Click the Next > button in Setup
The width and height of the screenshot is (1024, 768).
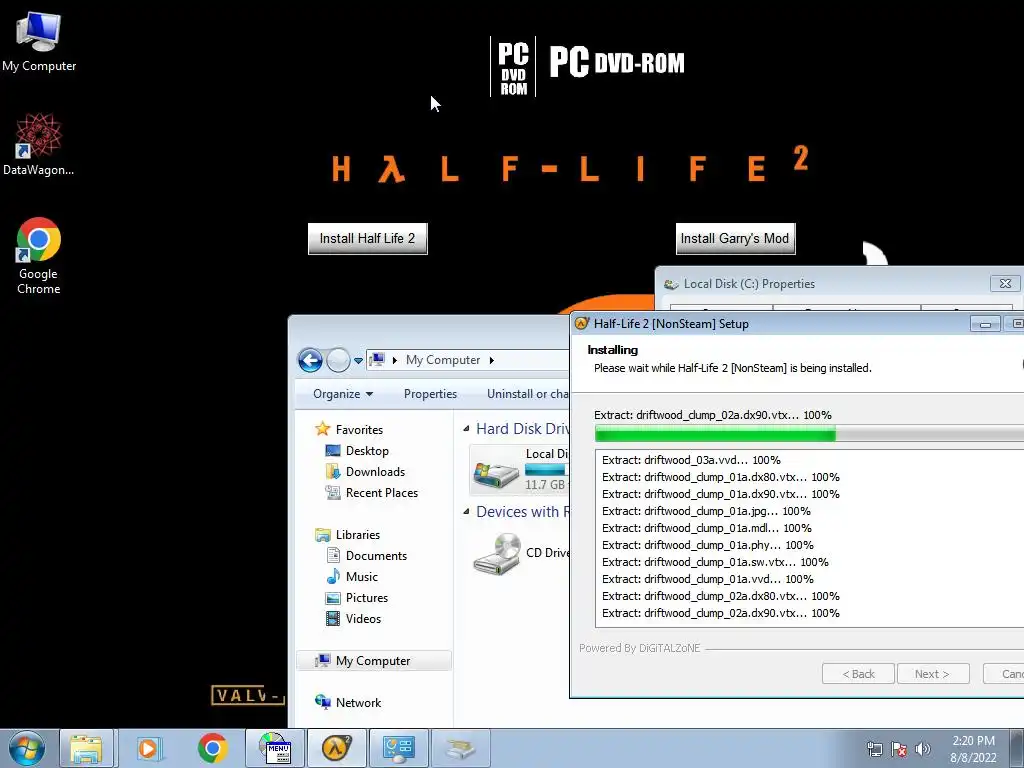pos(933,674)
